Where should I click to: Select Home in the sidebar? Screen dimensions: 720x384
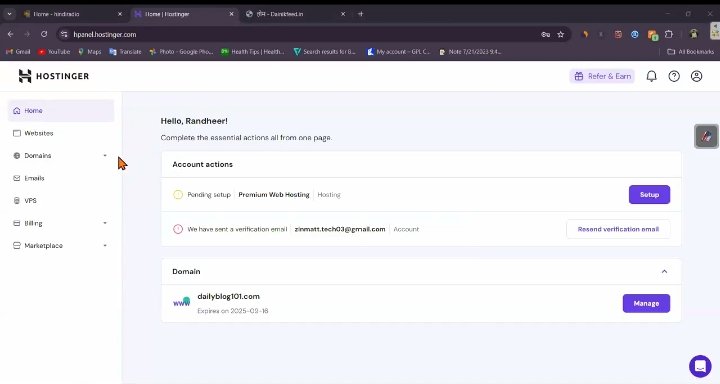tap(61, 111)
